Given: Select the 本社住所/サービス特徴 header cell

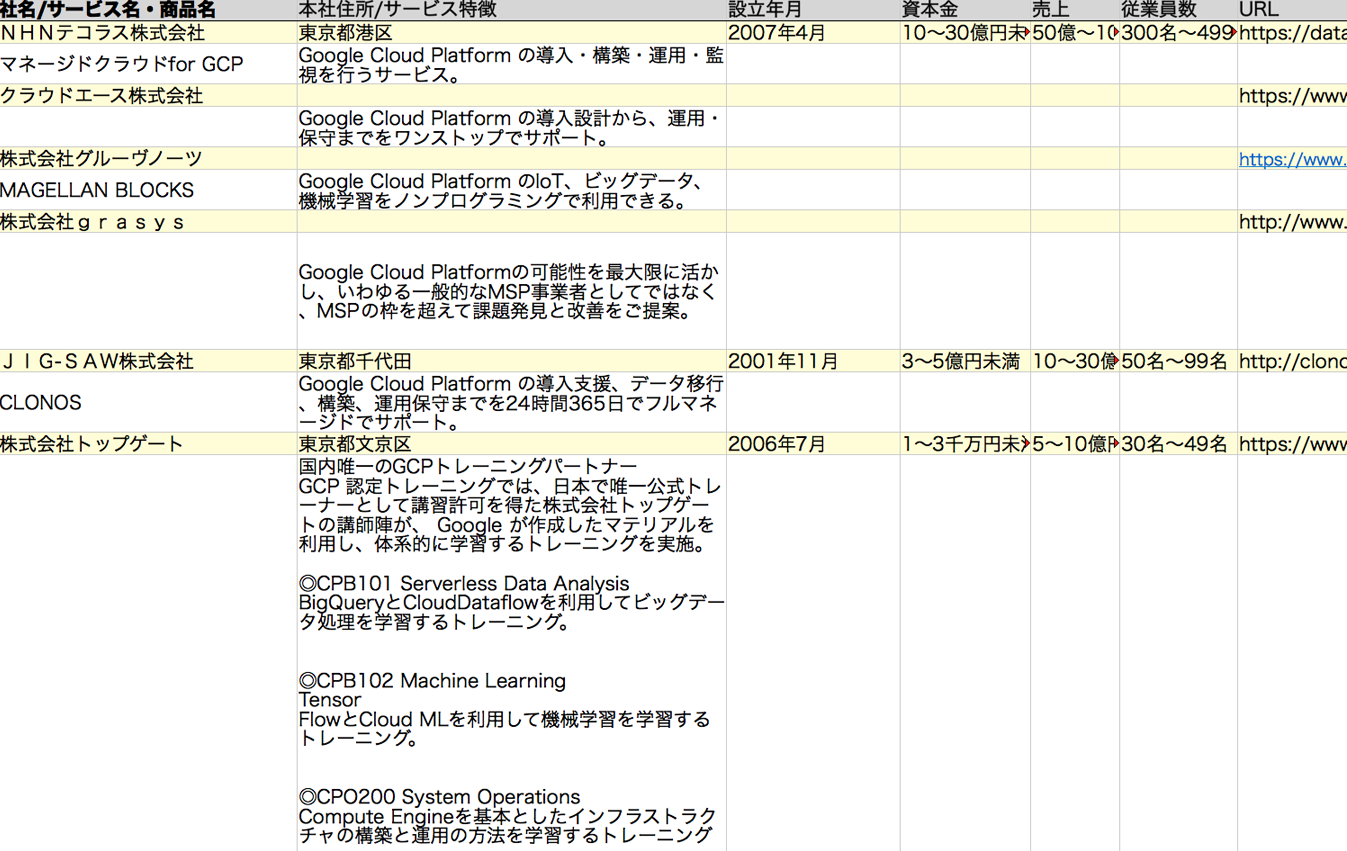Looking at the screenshot, I should (x=512, y=10).
